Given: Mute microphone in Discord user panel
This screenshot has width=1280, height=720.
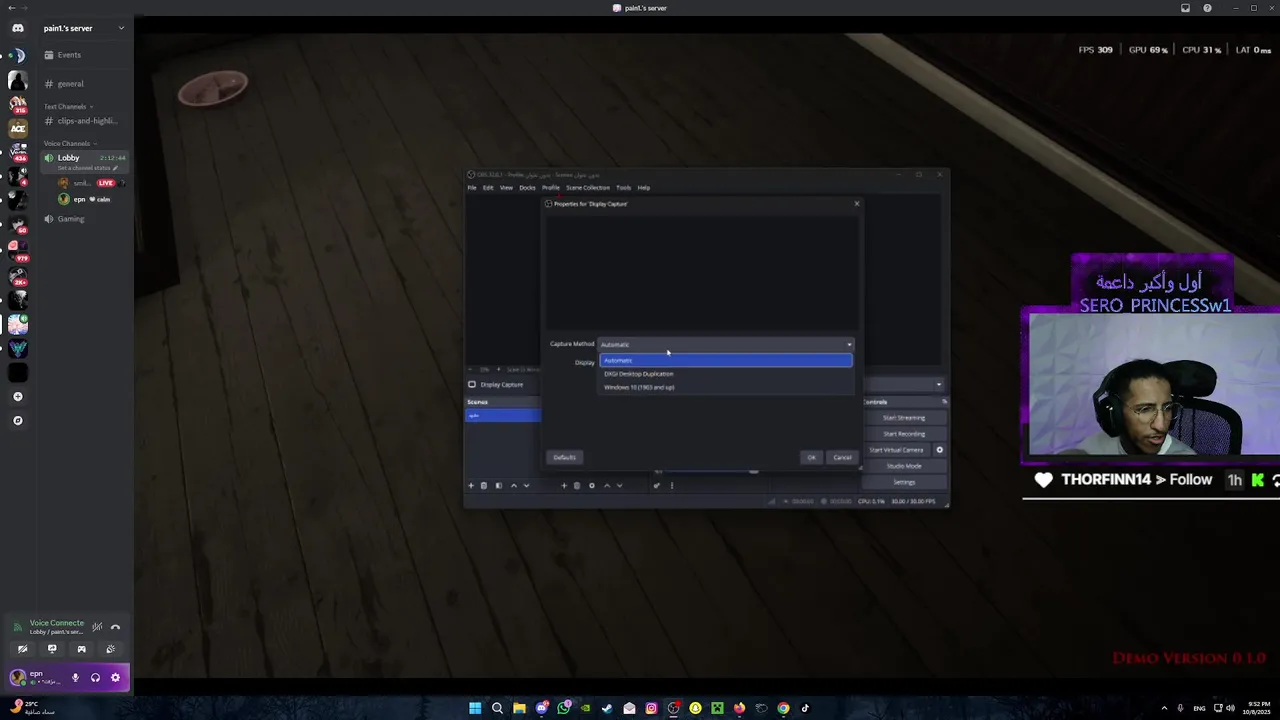Looking at the screenshot, I should (x=75, y=678).
